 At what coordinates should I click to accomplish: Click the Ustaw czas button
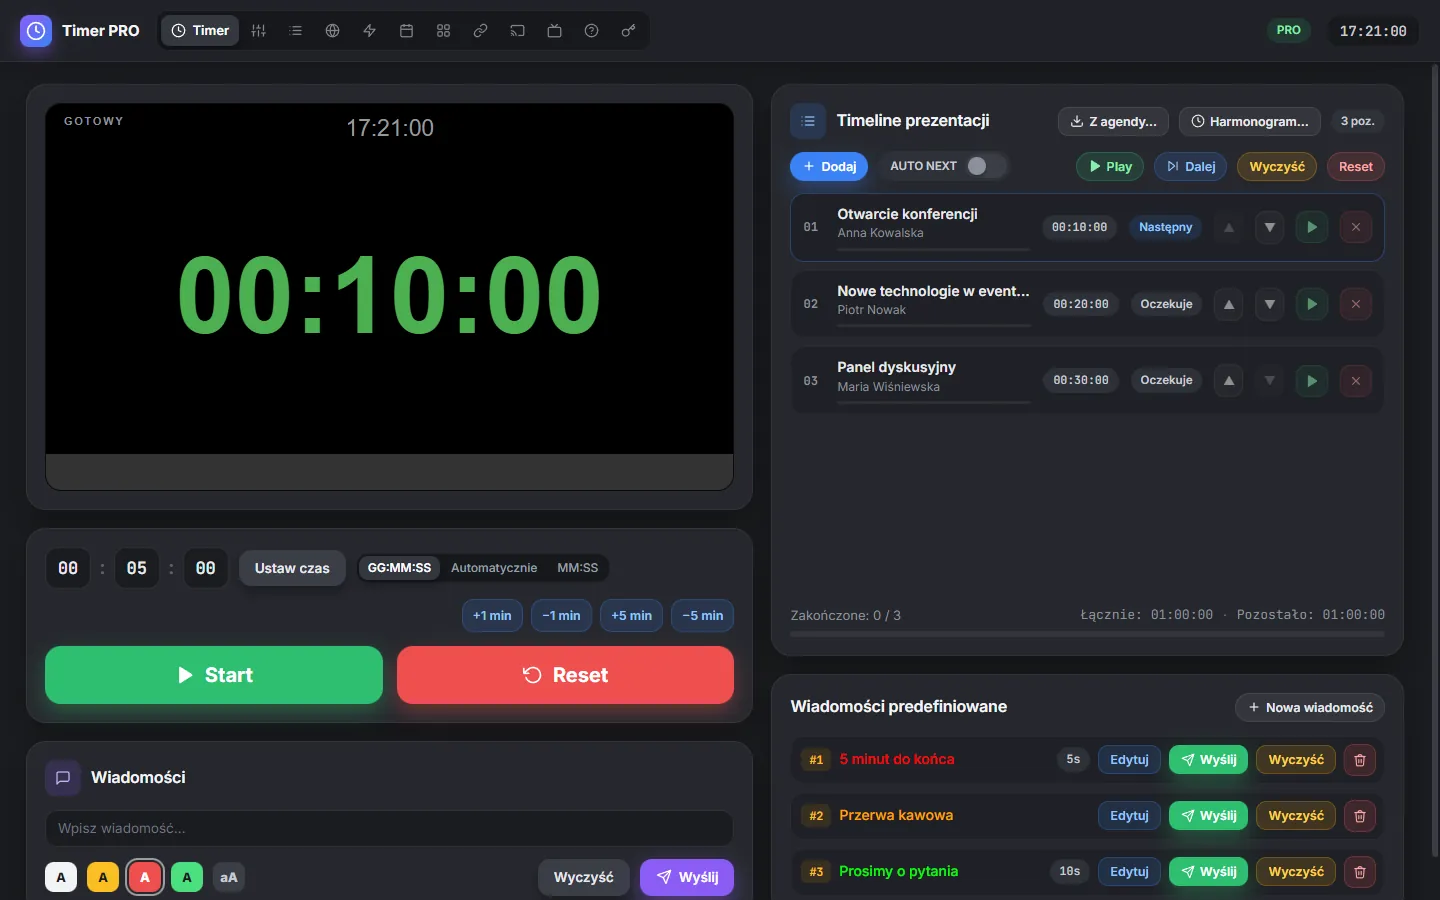[x=292, y=568]
